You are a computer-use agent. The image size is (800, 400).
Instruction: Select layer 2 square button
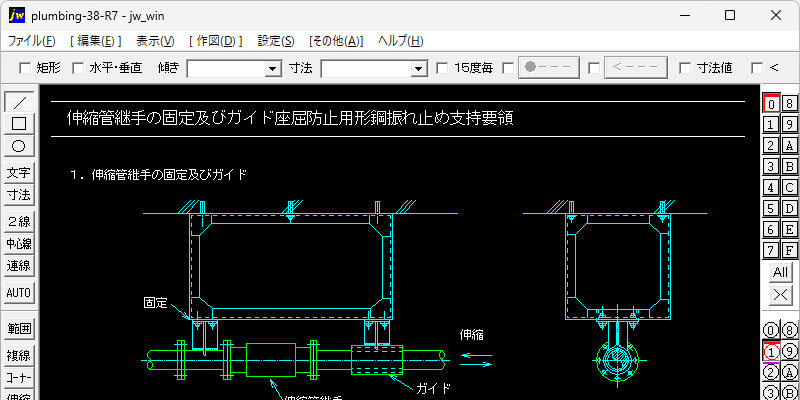tap(771, 145)
